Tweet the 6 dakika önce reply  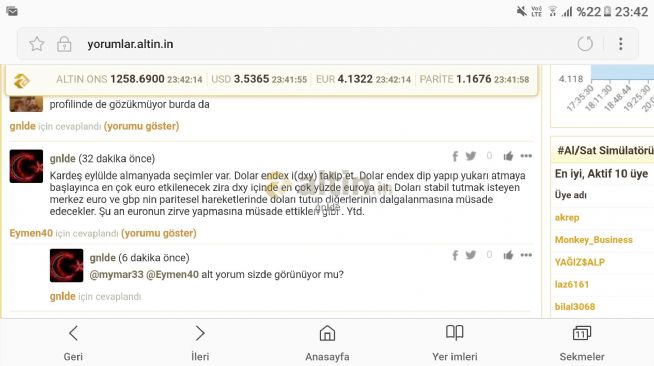coord(470,255)
